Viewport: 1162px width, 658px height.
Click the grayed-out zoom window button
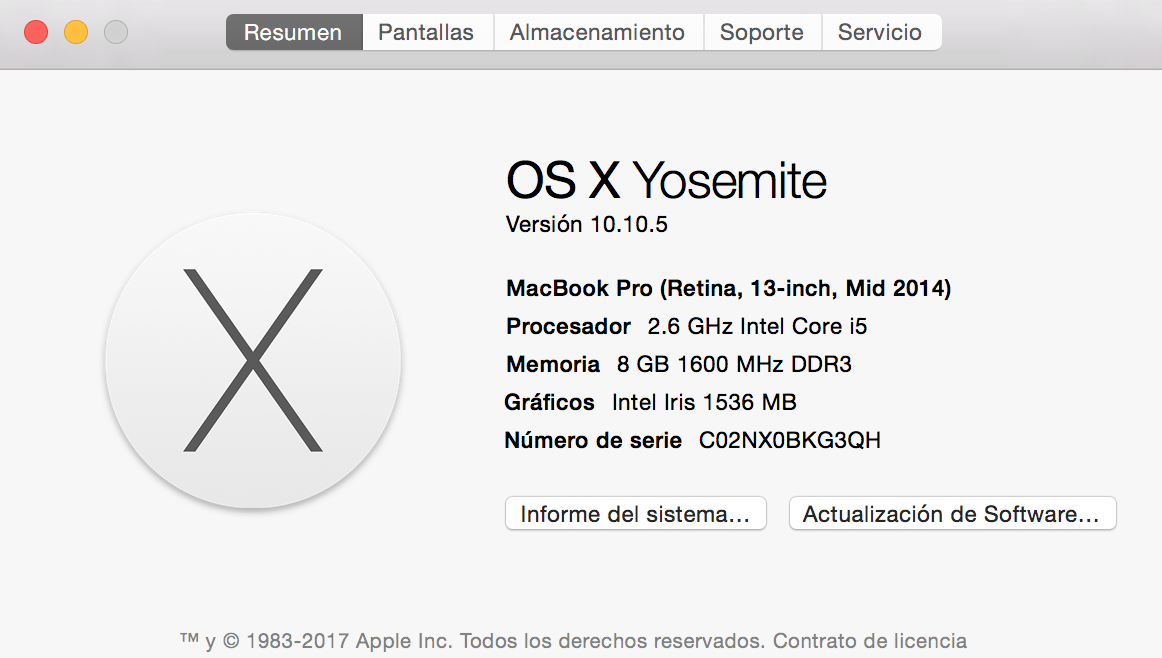coord(116,33)
